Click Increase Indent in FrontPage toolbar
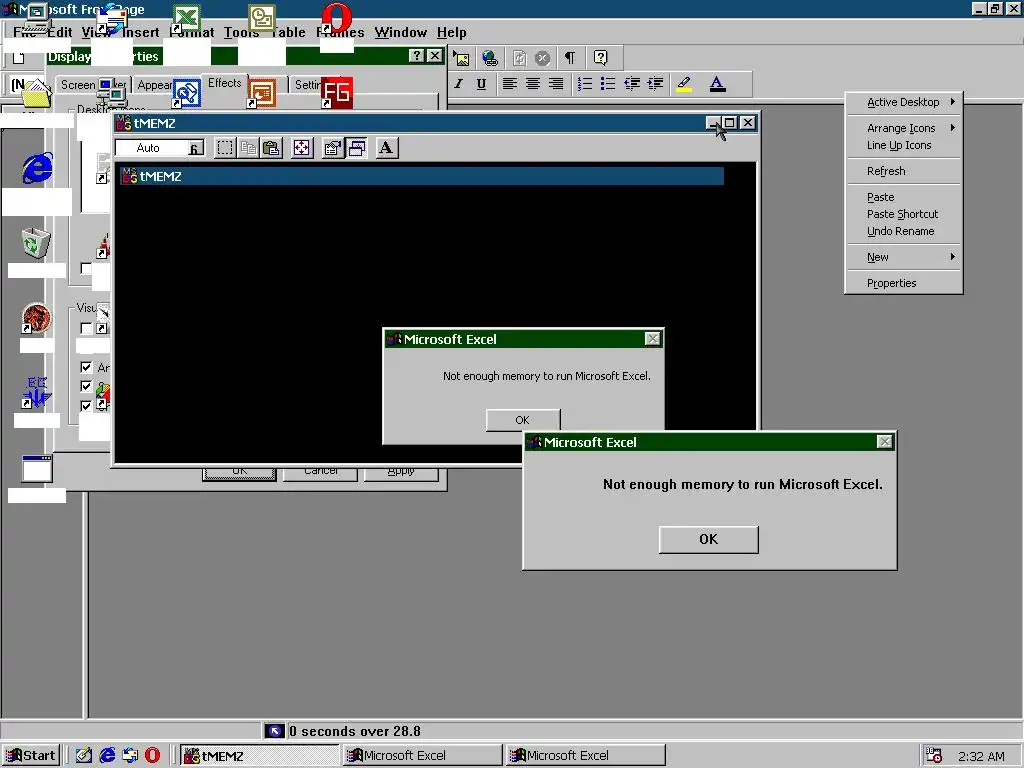 pyautogui.click(x=655, y=84)
